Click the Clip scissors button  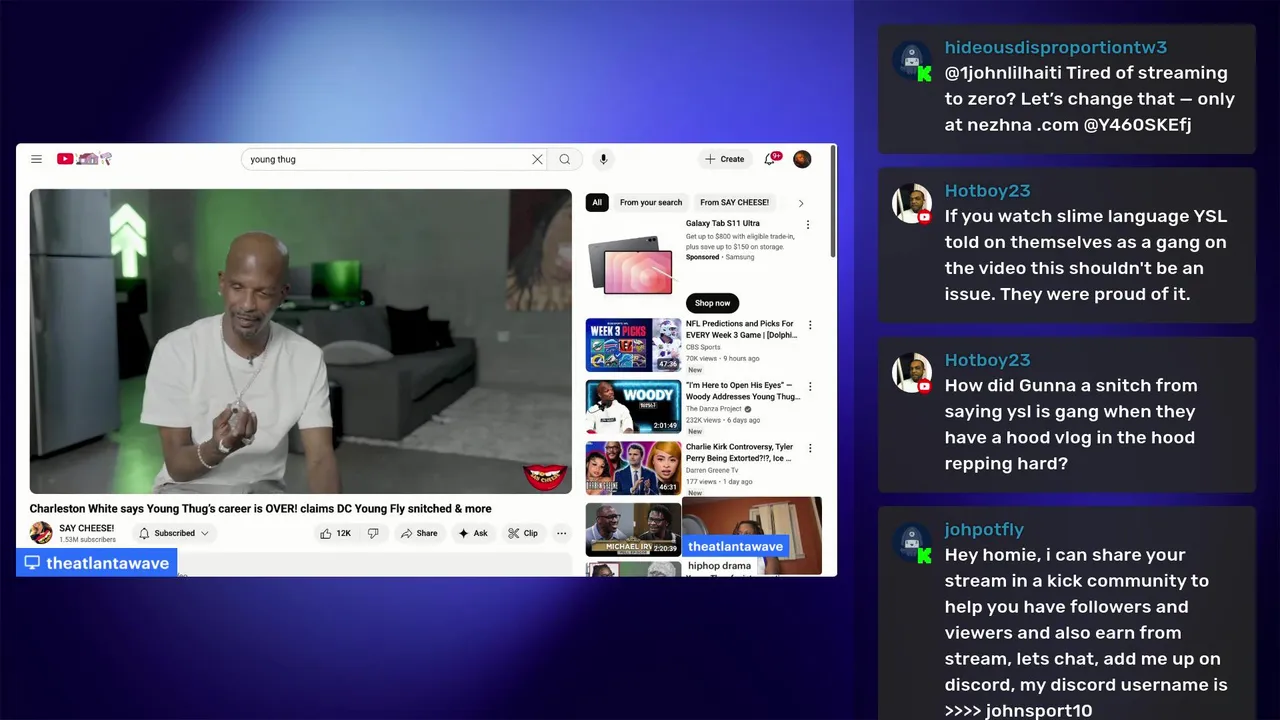point(523,533)
